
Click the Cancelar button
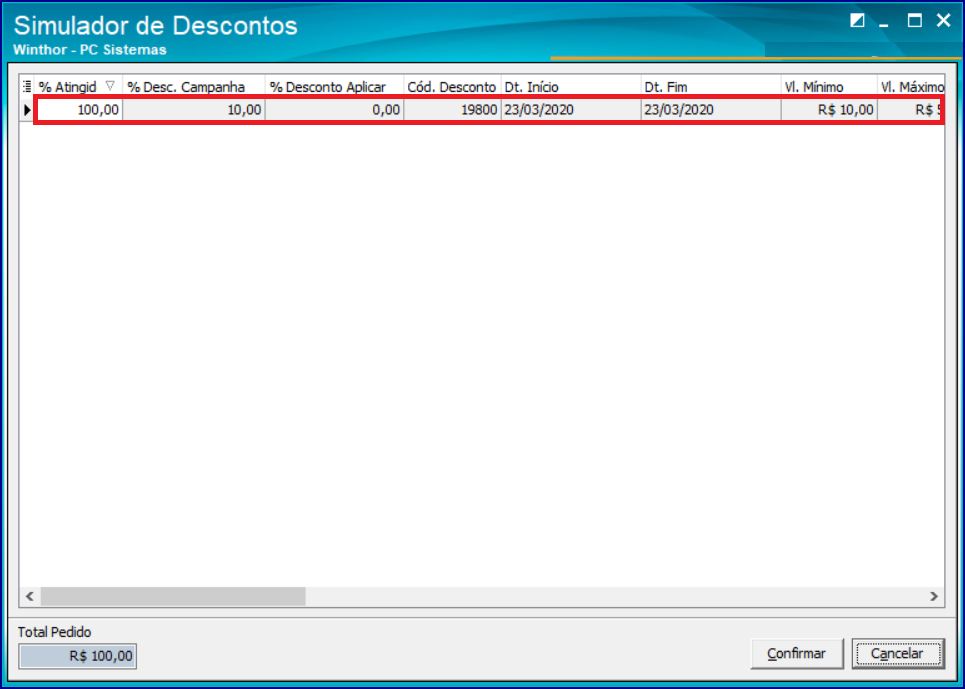point(898,653)
